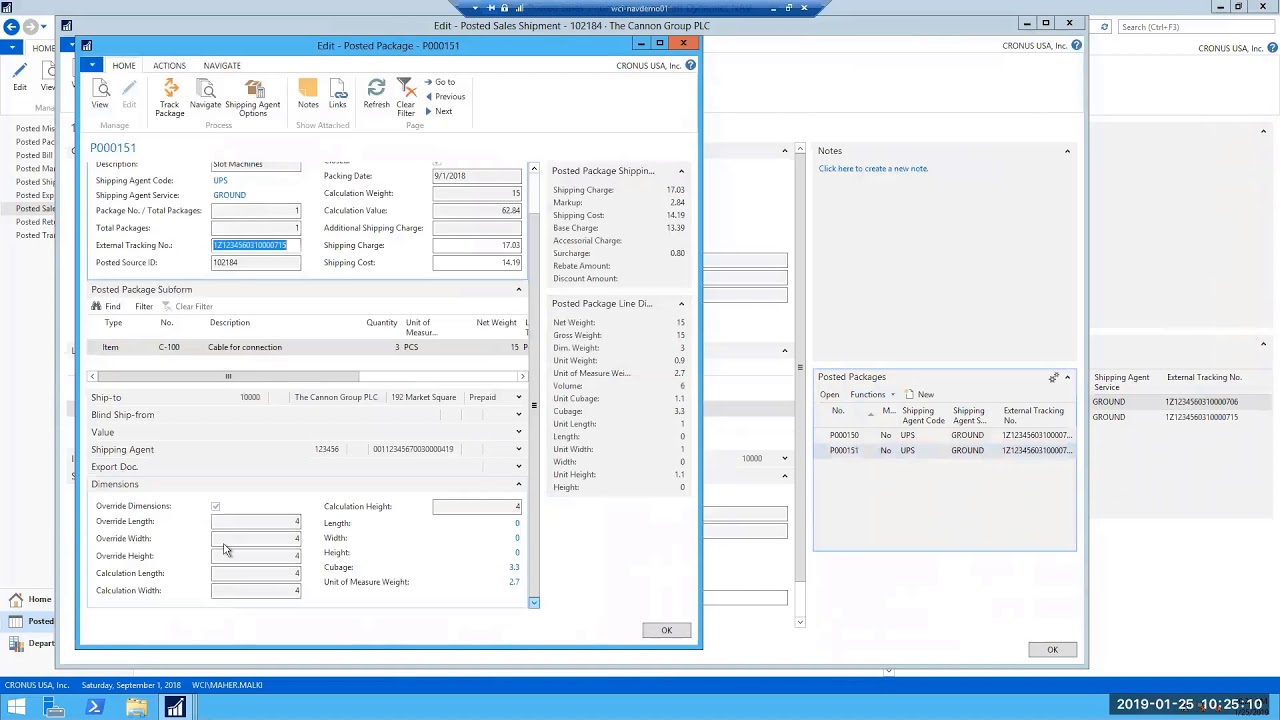Expand Shipping Agent FastTab
The height and width of the screenshot is (720, 1280).
(518, 450)
